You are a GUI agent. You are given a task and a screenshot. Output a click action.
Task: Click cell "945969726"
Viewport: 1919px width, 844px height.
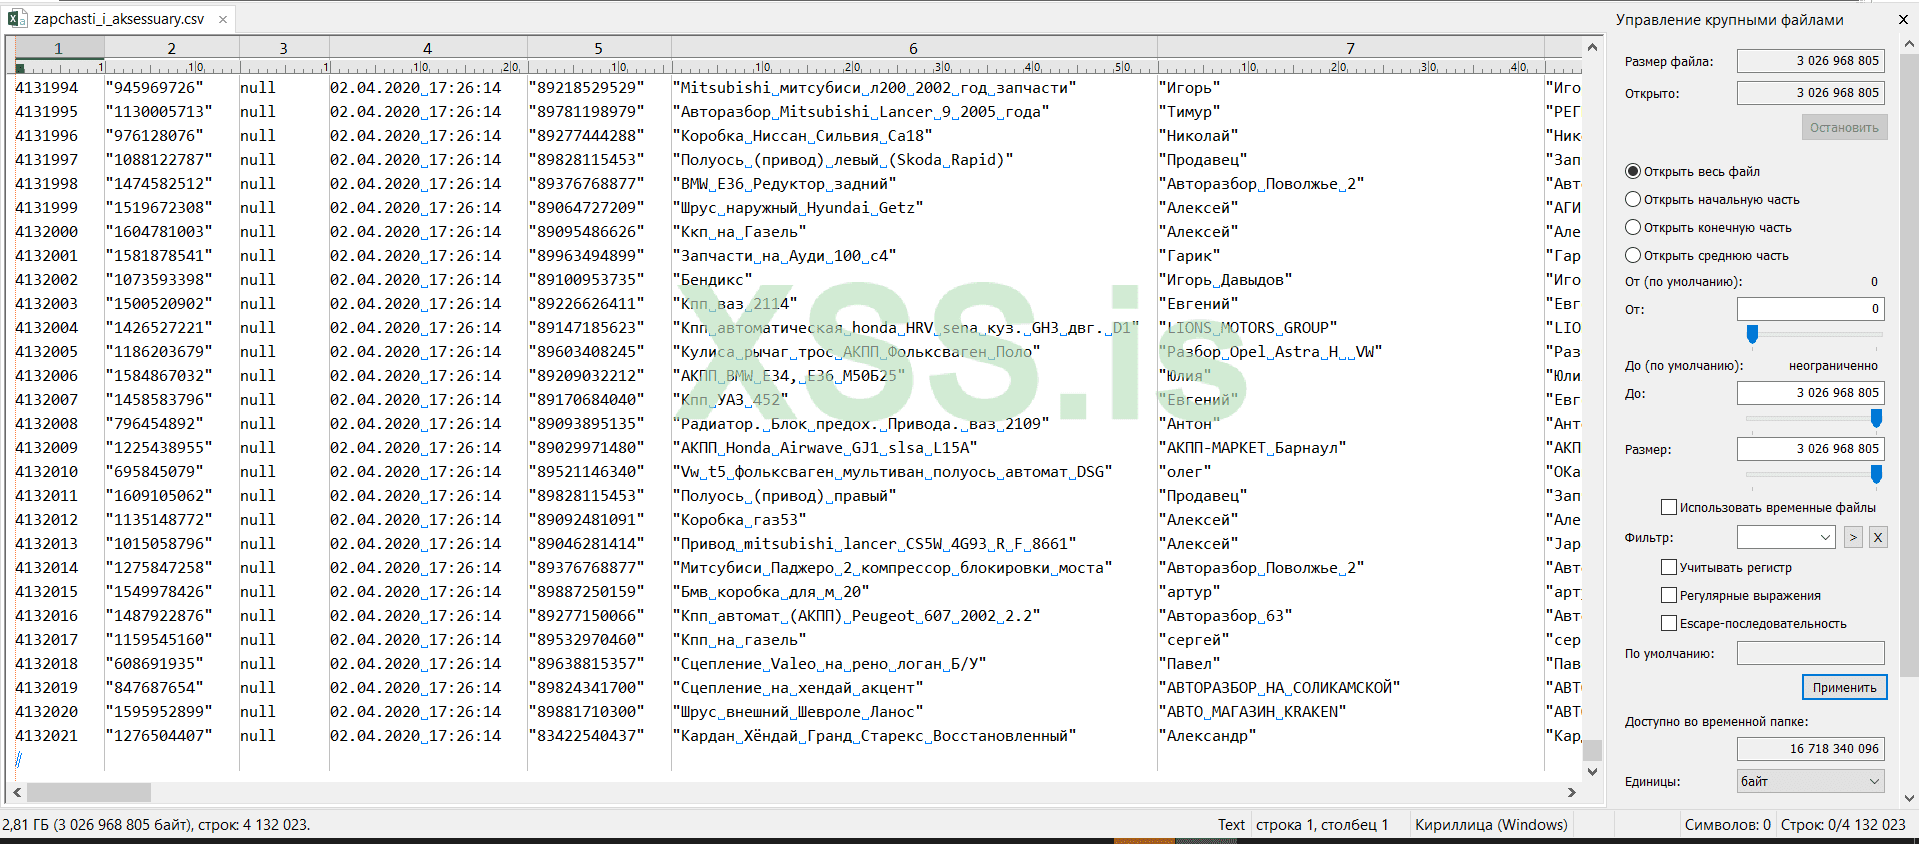[154, 88]
